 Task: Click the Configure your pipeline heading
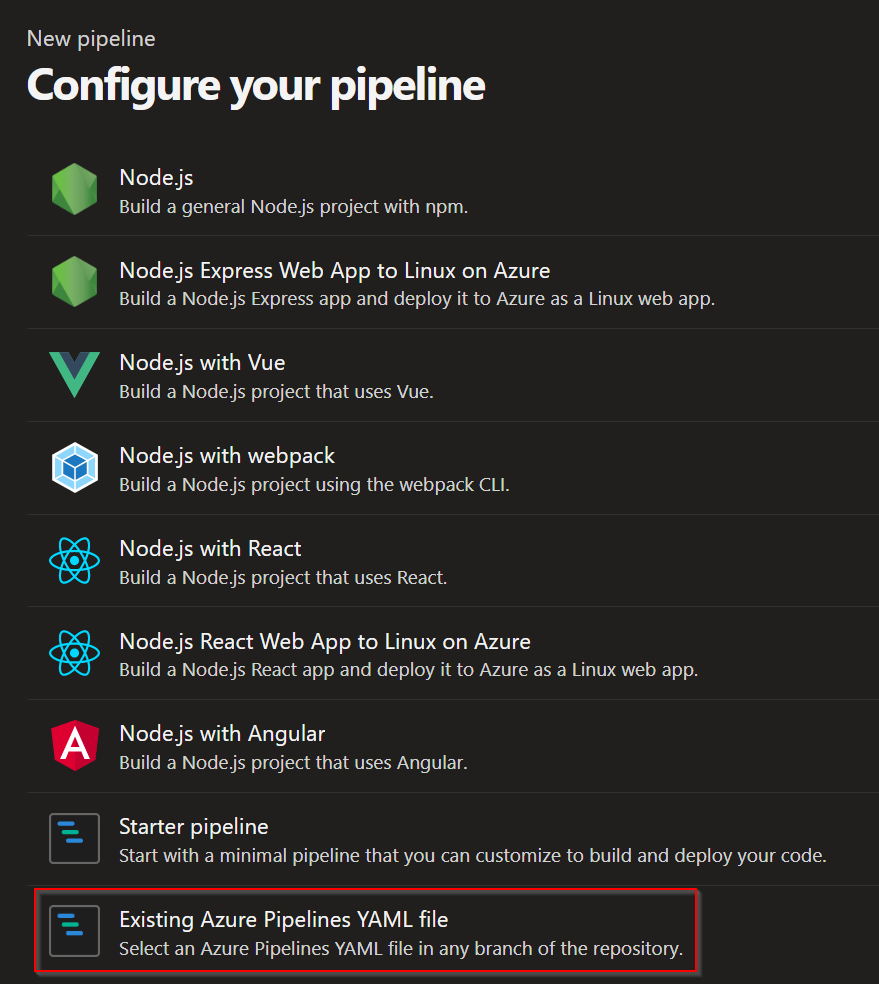(255, 86)
